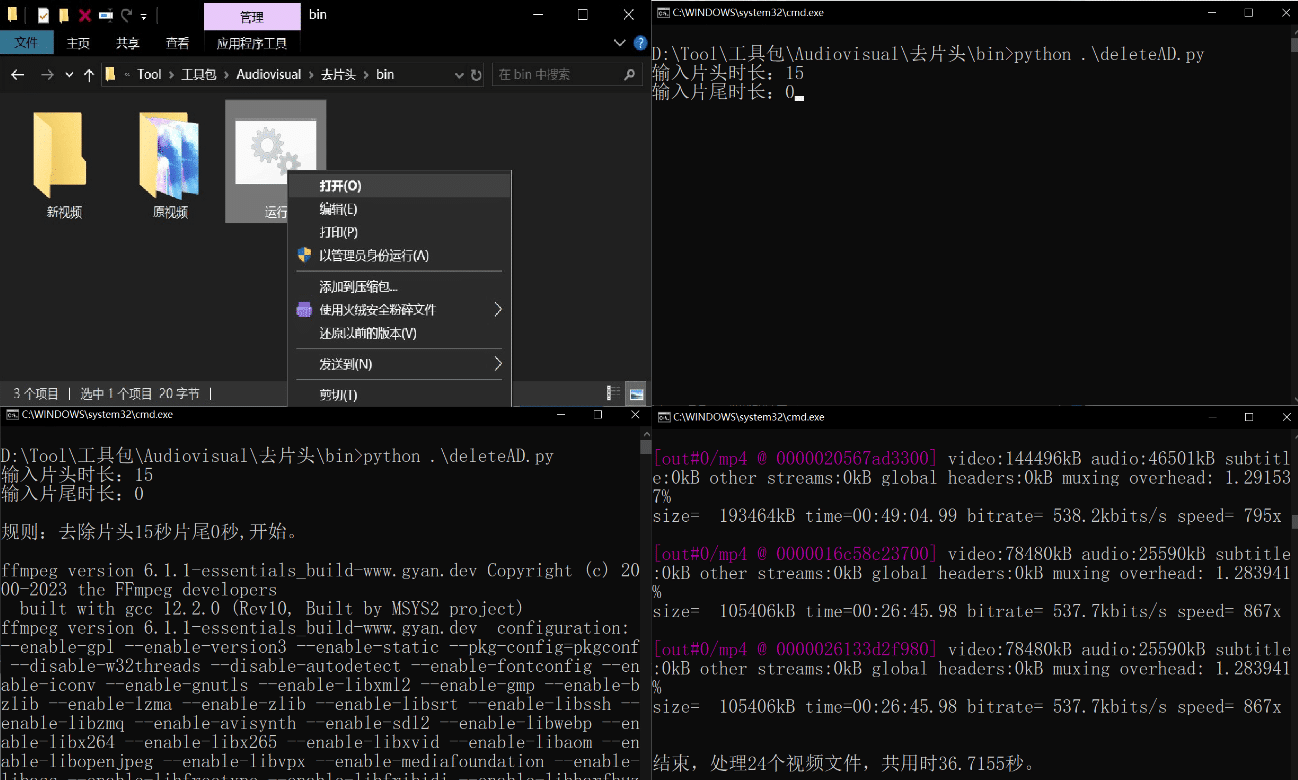Switch to details view in status bar

pyautogui.click(x=613, y=393)
